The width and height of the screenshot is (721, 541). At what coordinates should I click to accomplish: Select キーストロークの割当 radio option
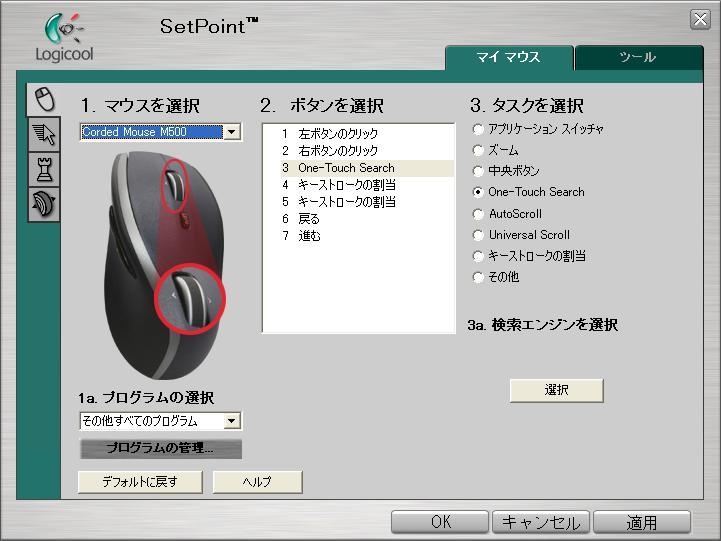pos(478,256)
